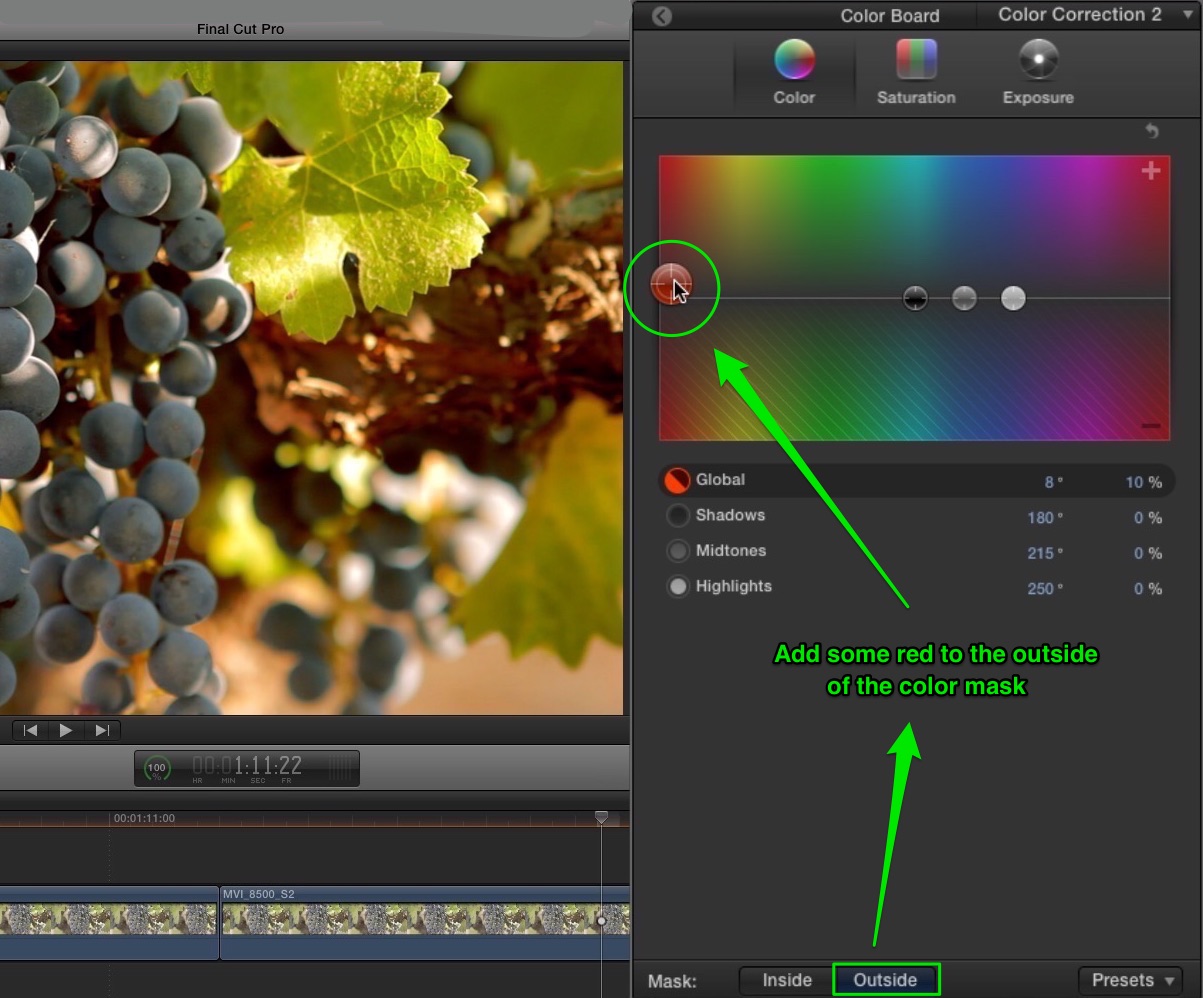This screenshot has height=998, width=1203.
Task: Switch to the Exposure tab
Action: (1038, 72)
